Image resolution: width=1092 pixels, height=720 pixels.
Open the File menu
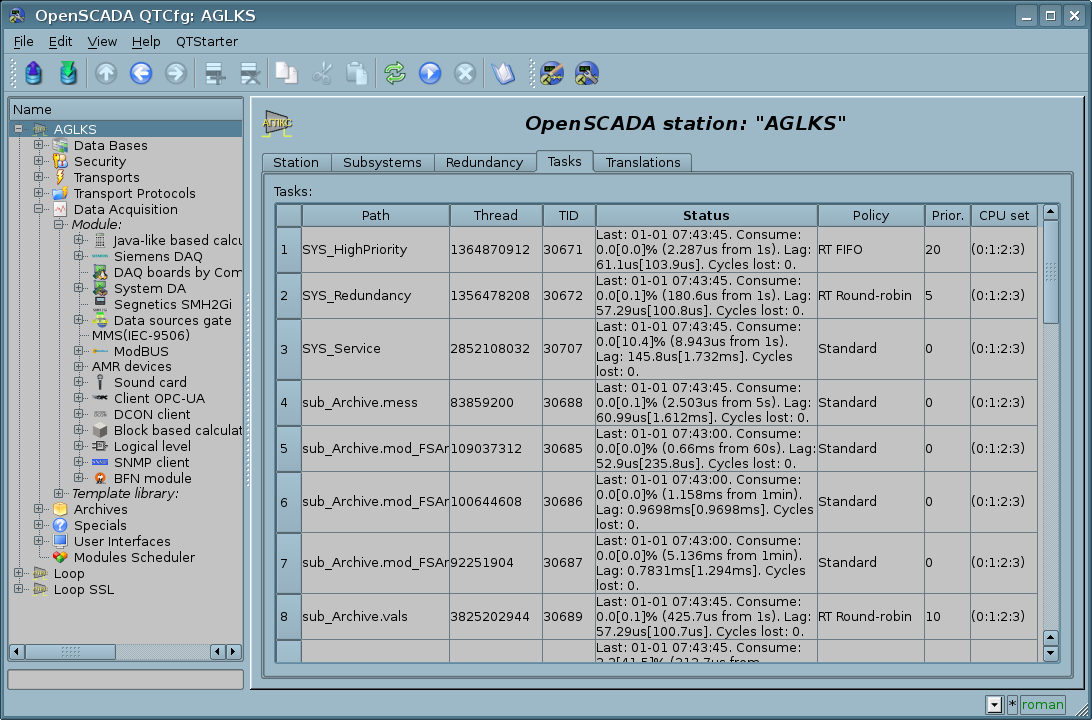click(23, 42)
